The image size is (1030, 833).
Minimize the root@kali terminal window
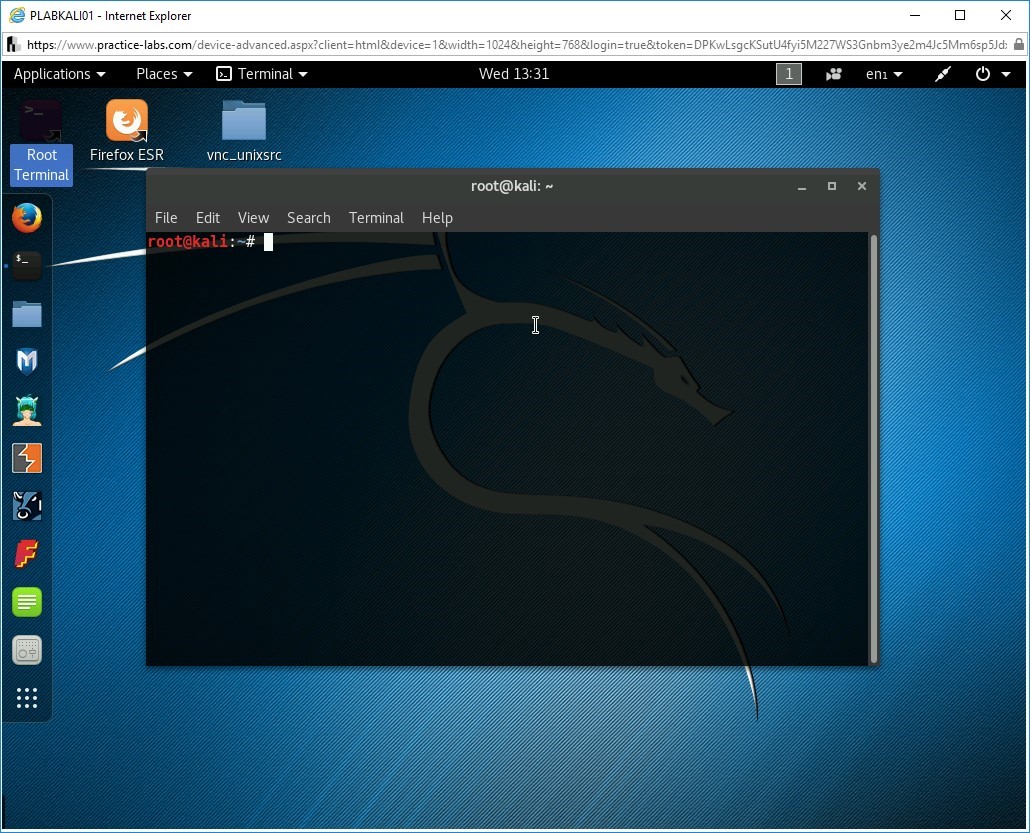pos(801,187)
